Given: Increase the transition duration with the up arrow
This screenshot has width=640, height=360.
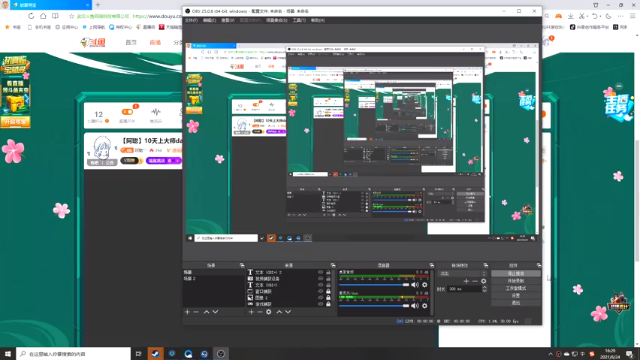Looking at the screenshot, I should [x=484, y=287].
